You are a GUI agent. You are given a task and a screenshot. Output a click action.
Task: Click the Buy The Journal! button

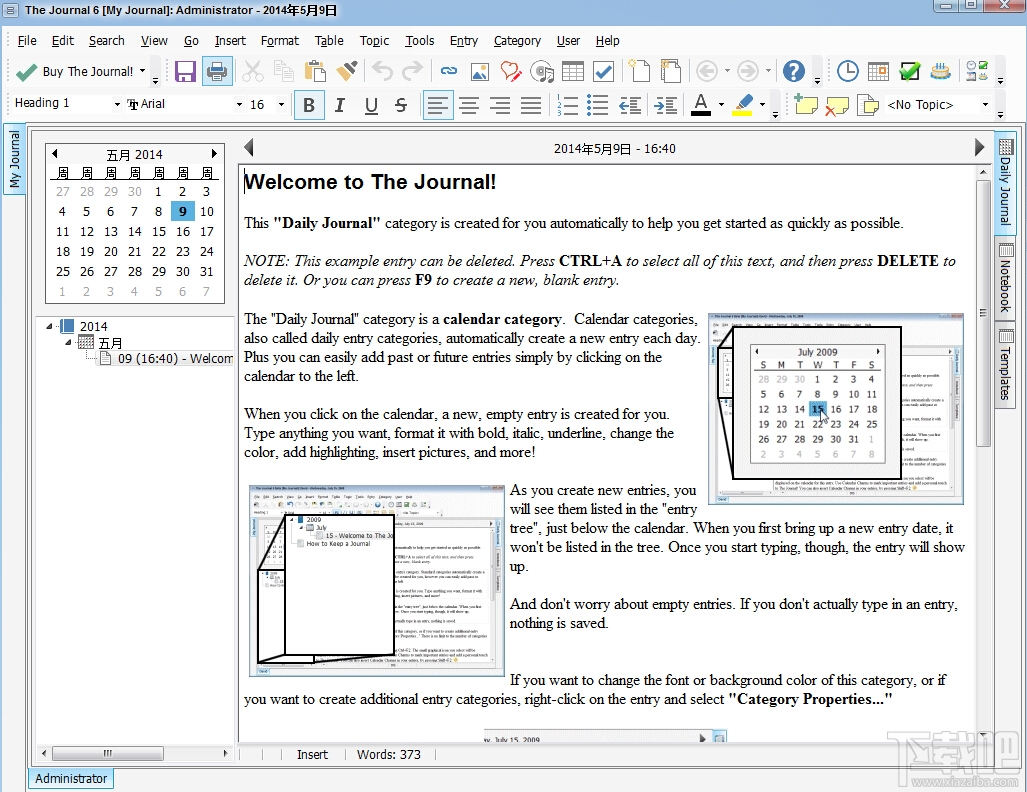tap(77, 71)
